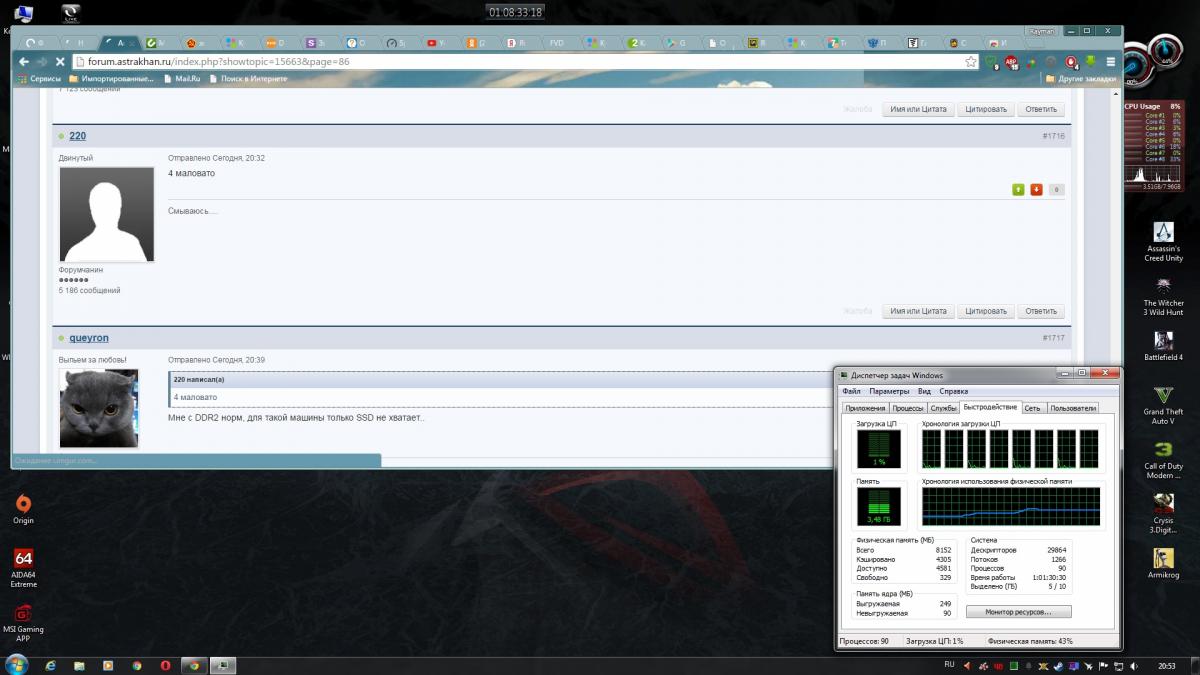Switch to the Пользователи tab
This screenshot has width=1200, height=675.
pos(1072,408)
